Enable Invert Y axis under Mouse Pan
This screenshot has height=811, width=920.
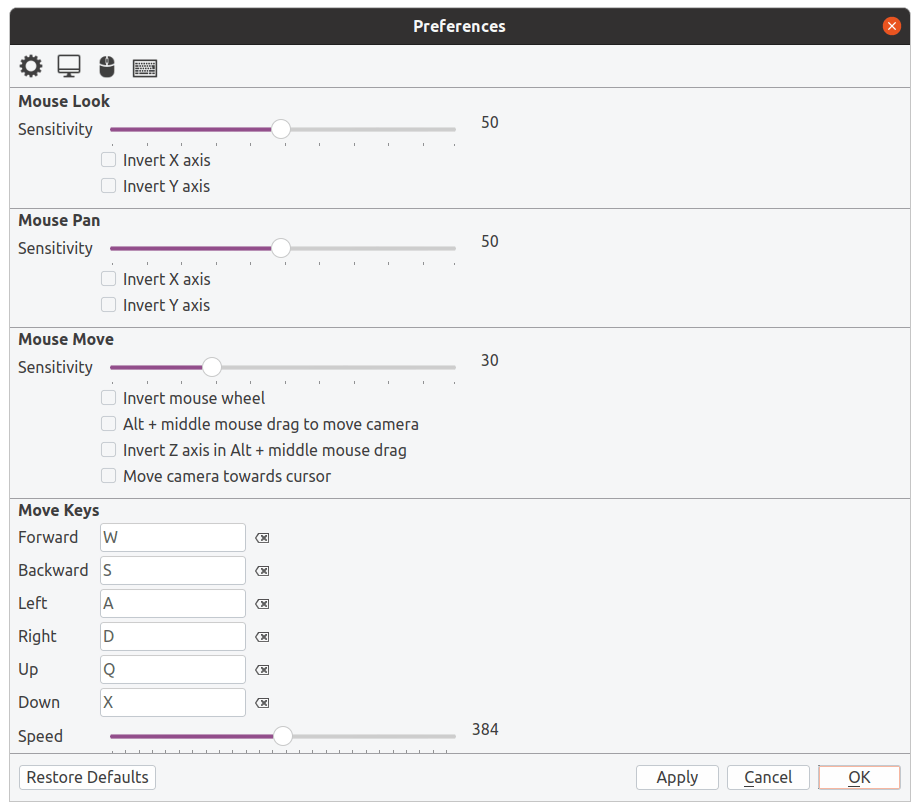click(x=109, y=305)
